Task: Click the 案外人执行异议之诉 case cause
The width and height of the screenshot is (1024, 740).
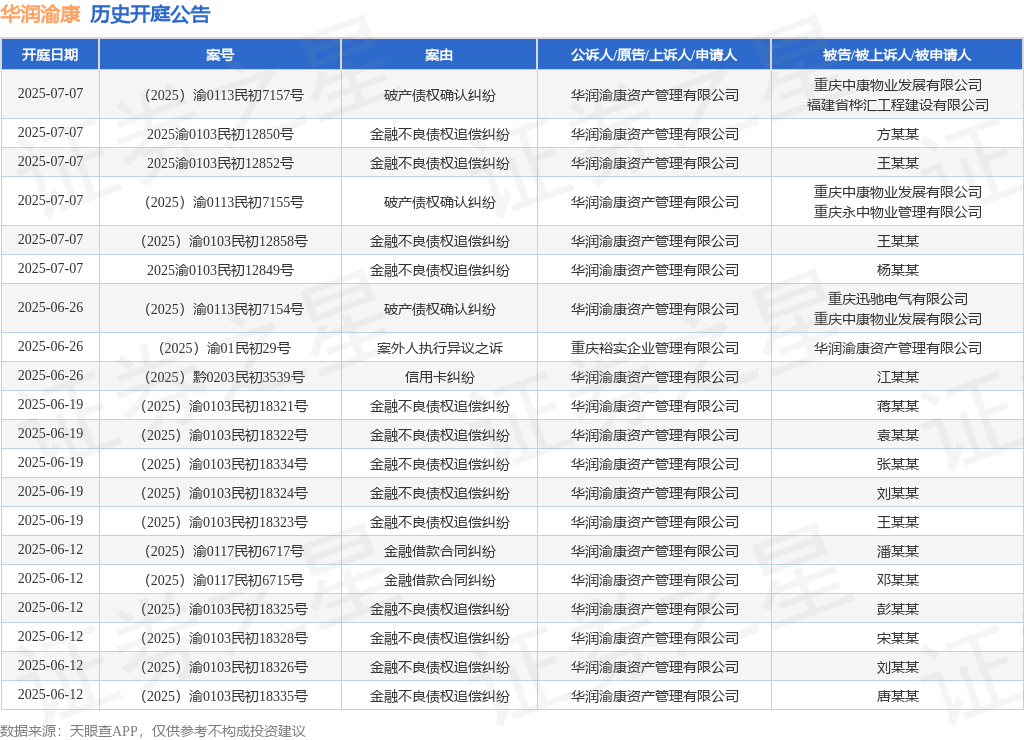Action: (440, 349)
